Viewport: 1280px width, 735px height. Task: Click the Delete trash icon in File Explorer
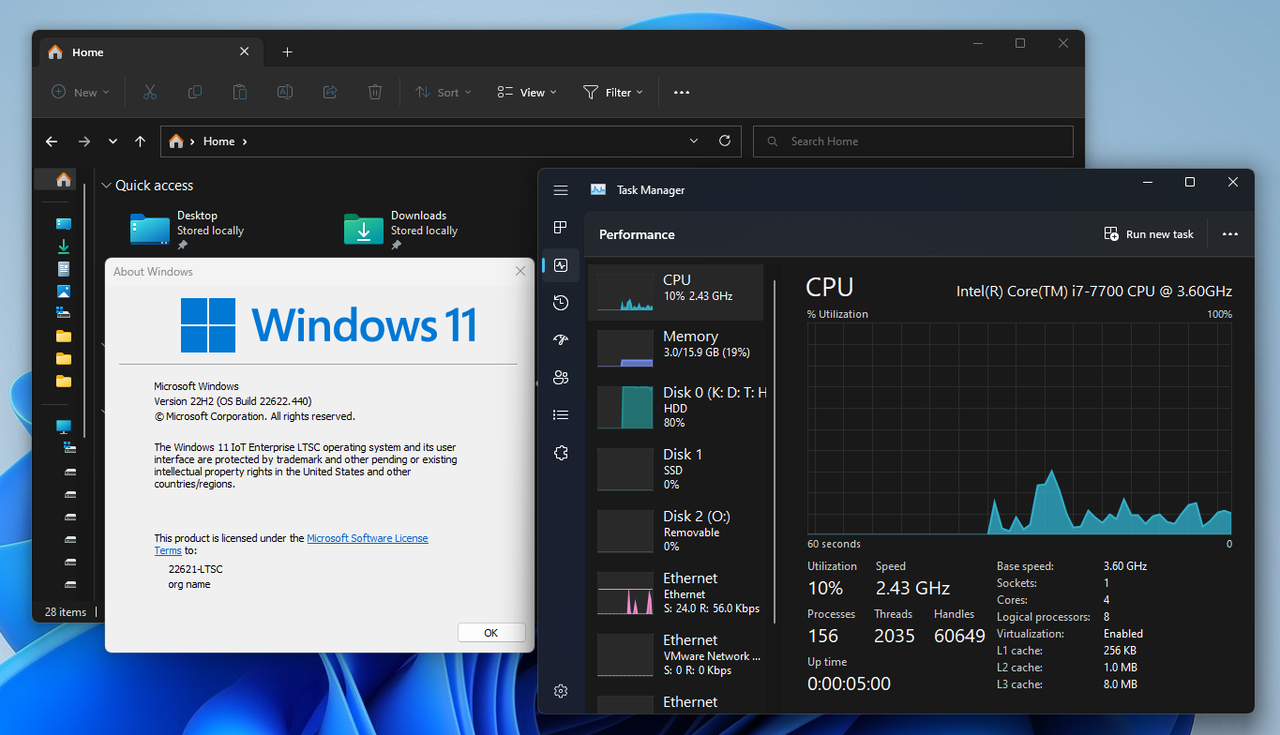(375, 92)
